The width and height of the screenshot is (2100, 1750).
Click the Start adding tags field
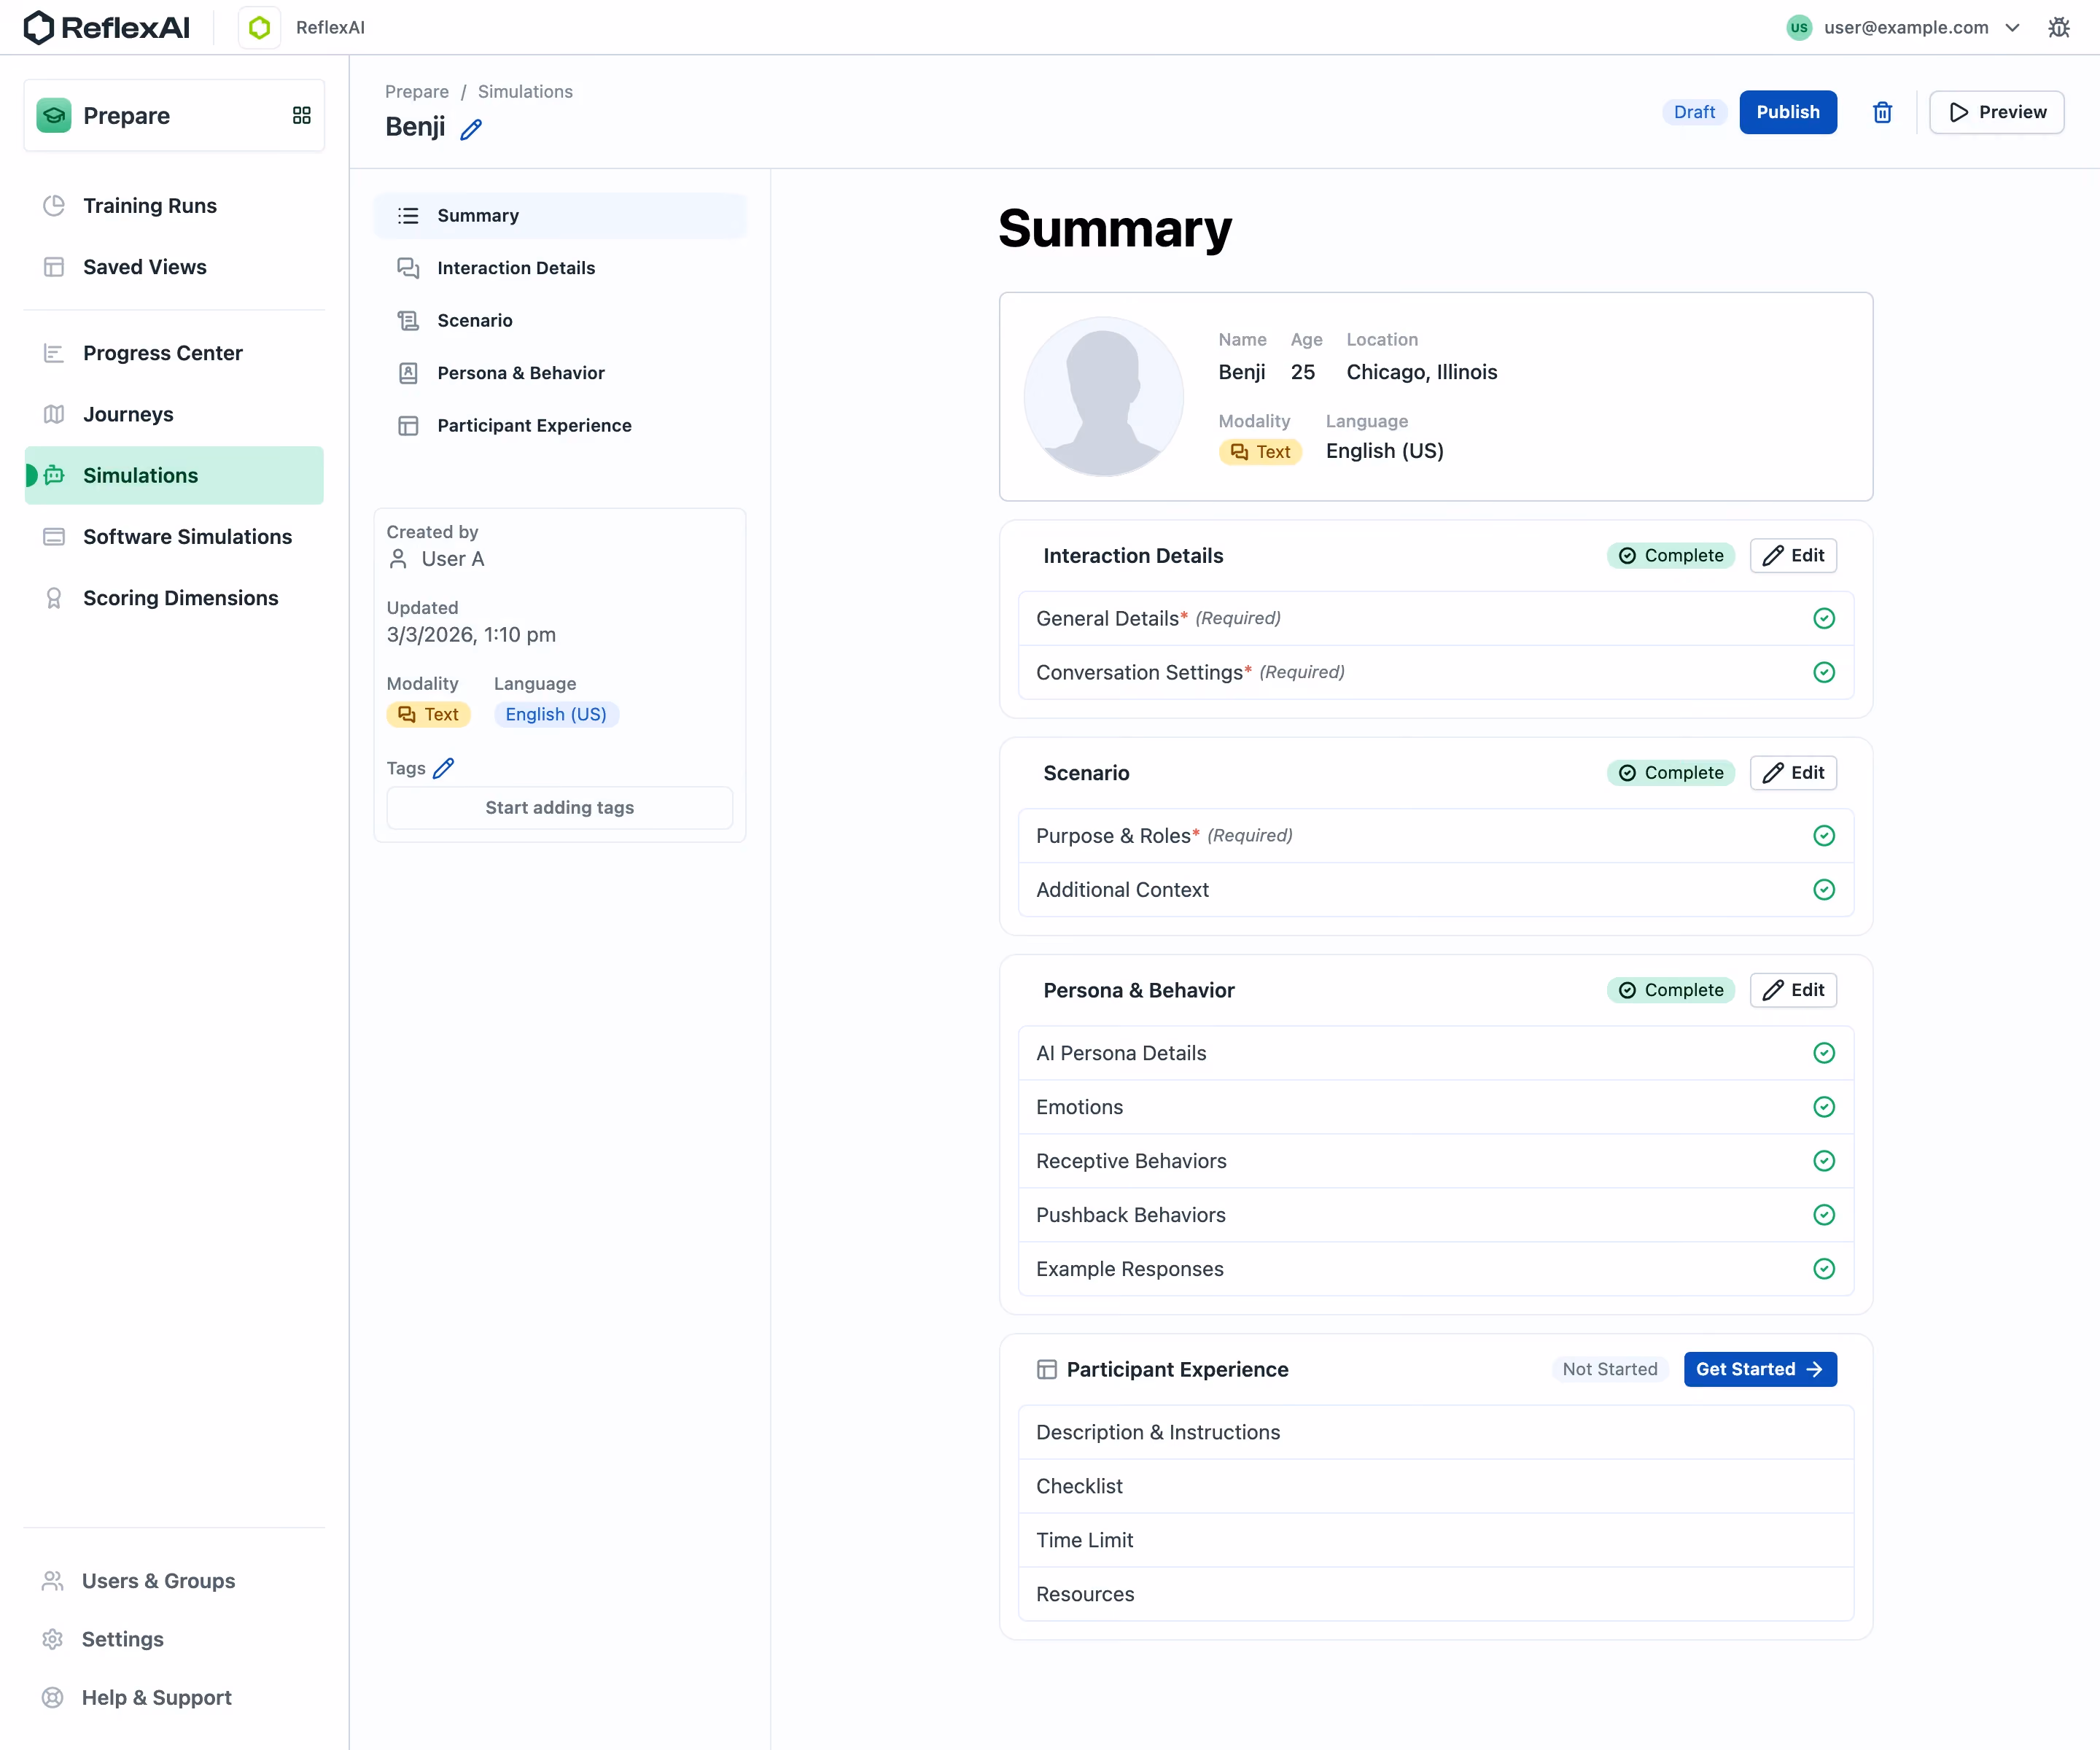(559, 807)
